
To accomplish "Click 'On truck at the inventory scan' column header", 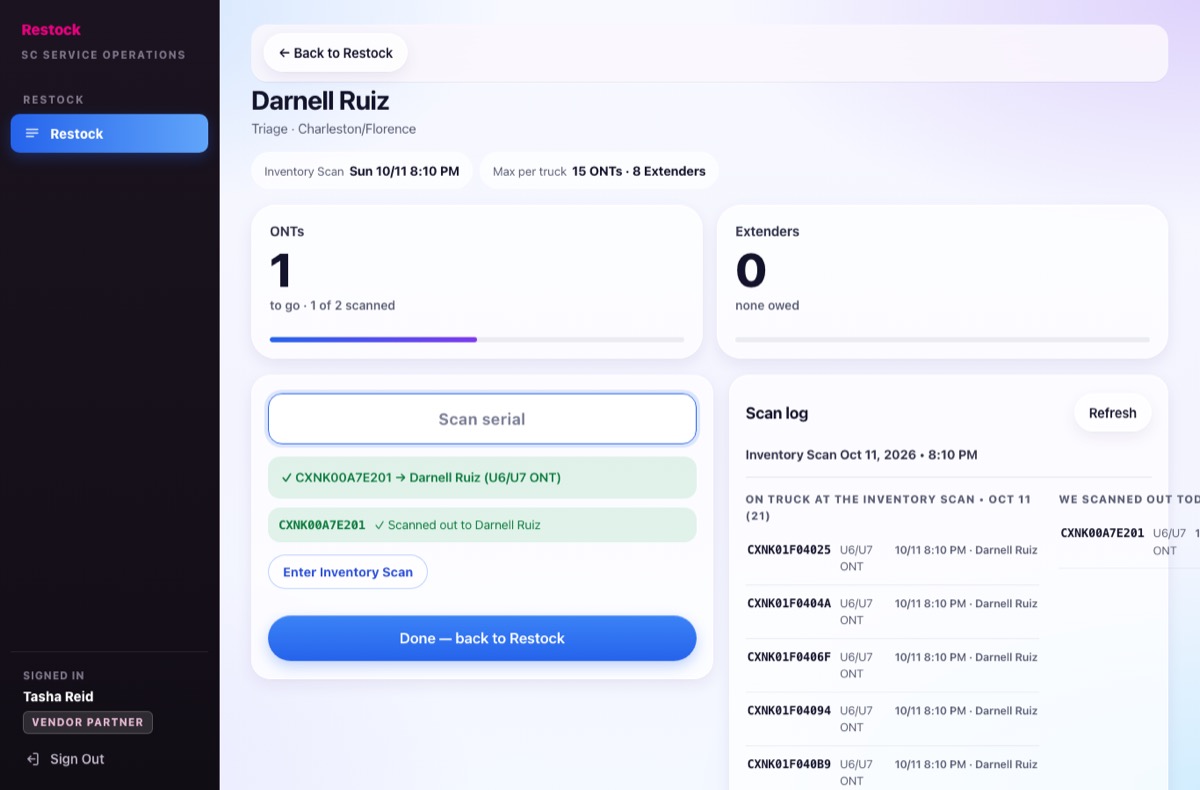I will [x=892, y=507].
